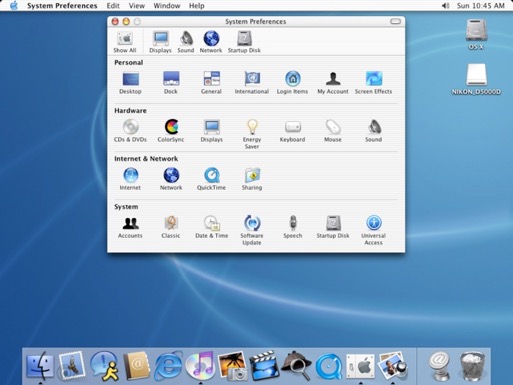The image size is (513, 385).
Task: Click Show All in the toolbar
Action: point(125,42)
